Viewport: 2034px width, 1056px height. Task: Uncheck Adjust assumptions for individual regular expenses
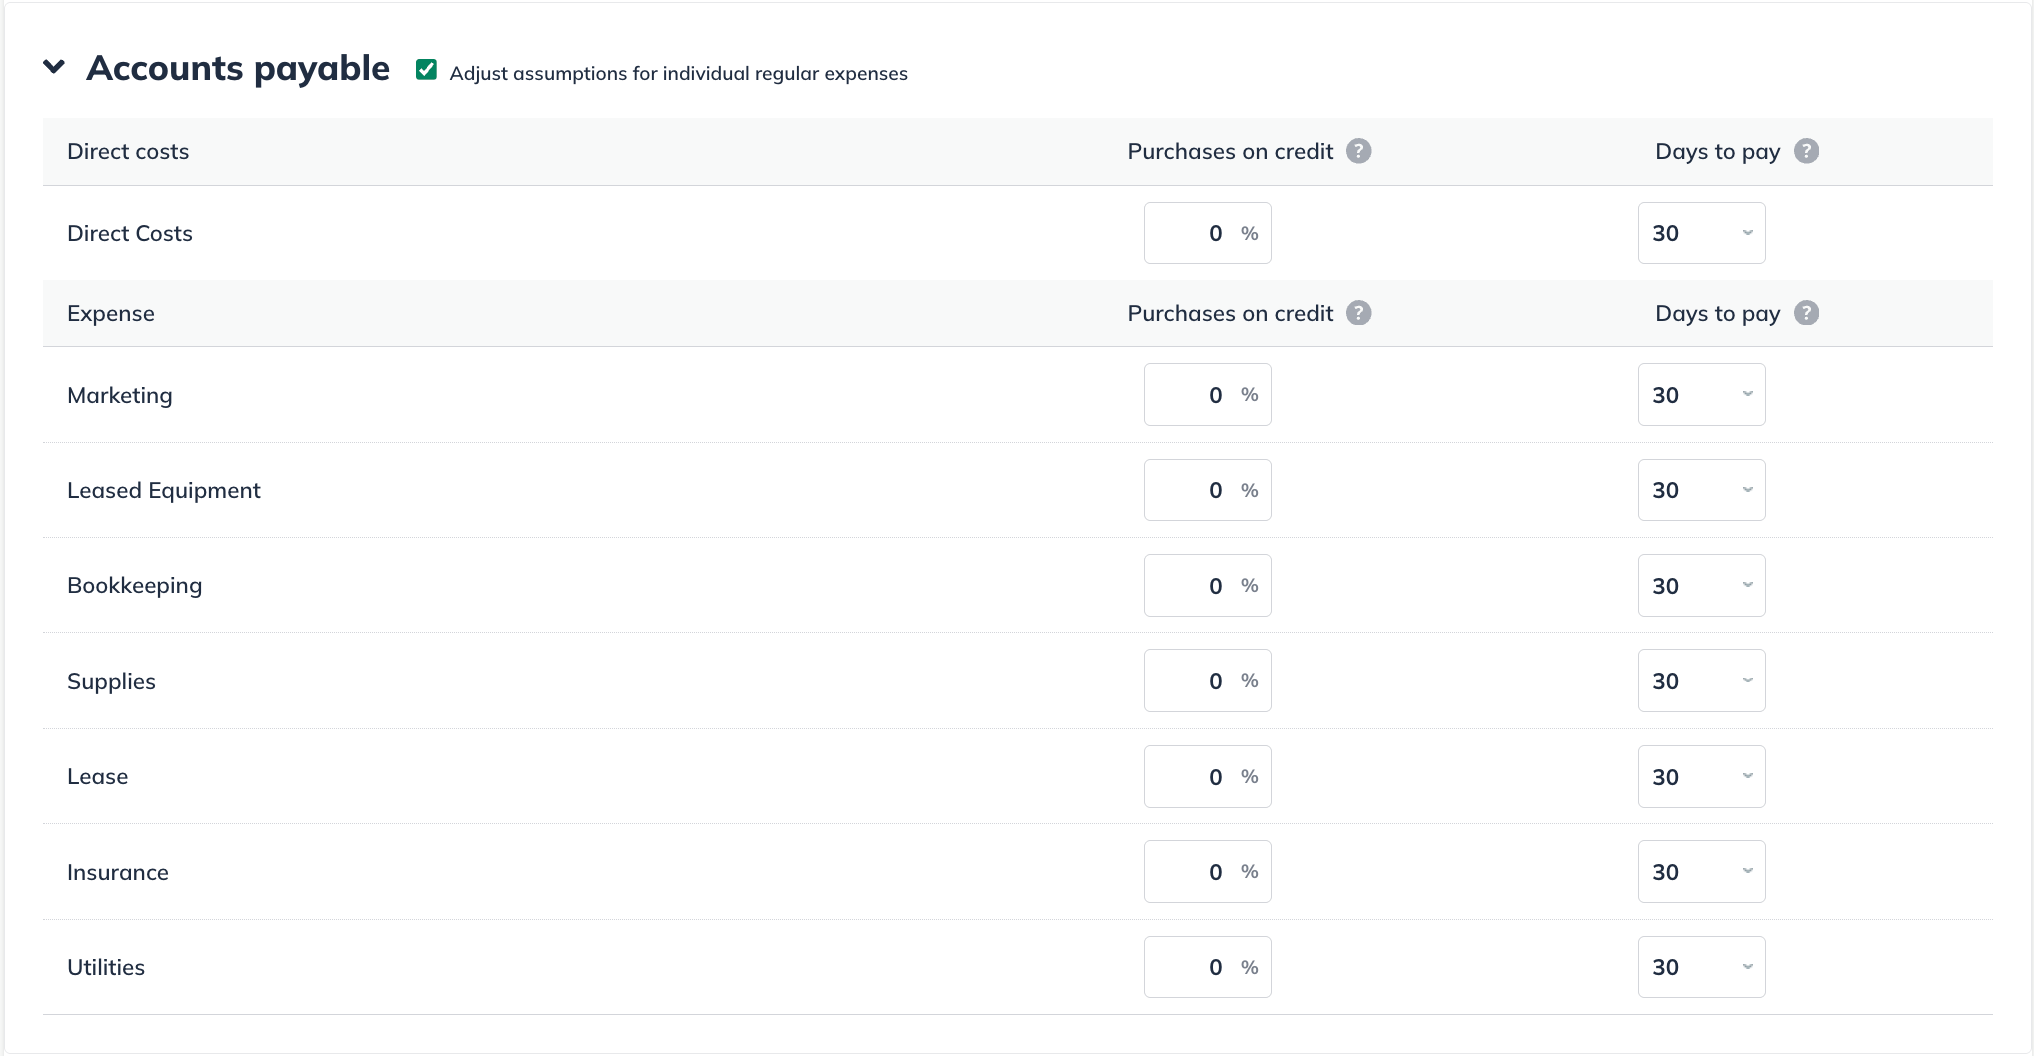pyautogui.click(x=427, y=70)
